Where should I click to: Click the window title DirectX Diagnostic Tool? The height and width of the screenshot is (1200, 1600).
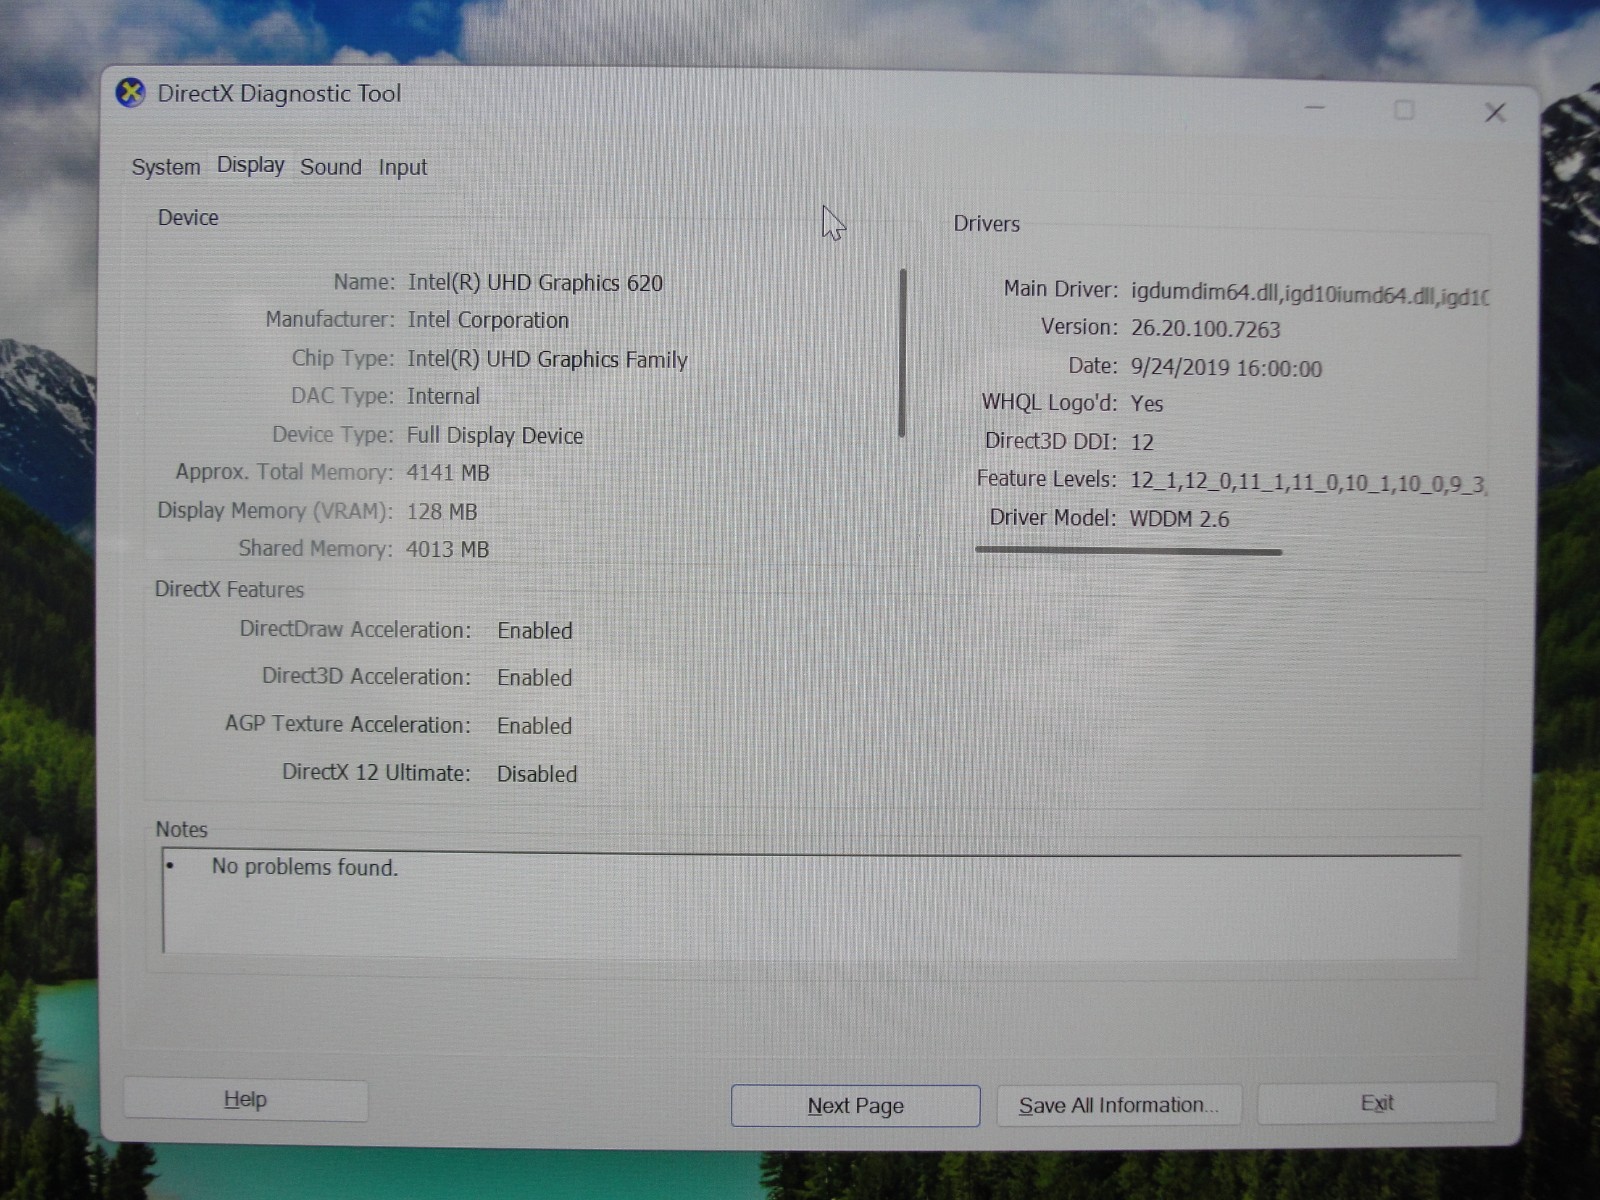(279, 94)
